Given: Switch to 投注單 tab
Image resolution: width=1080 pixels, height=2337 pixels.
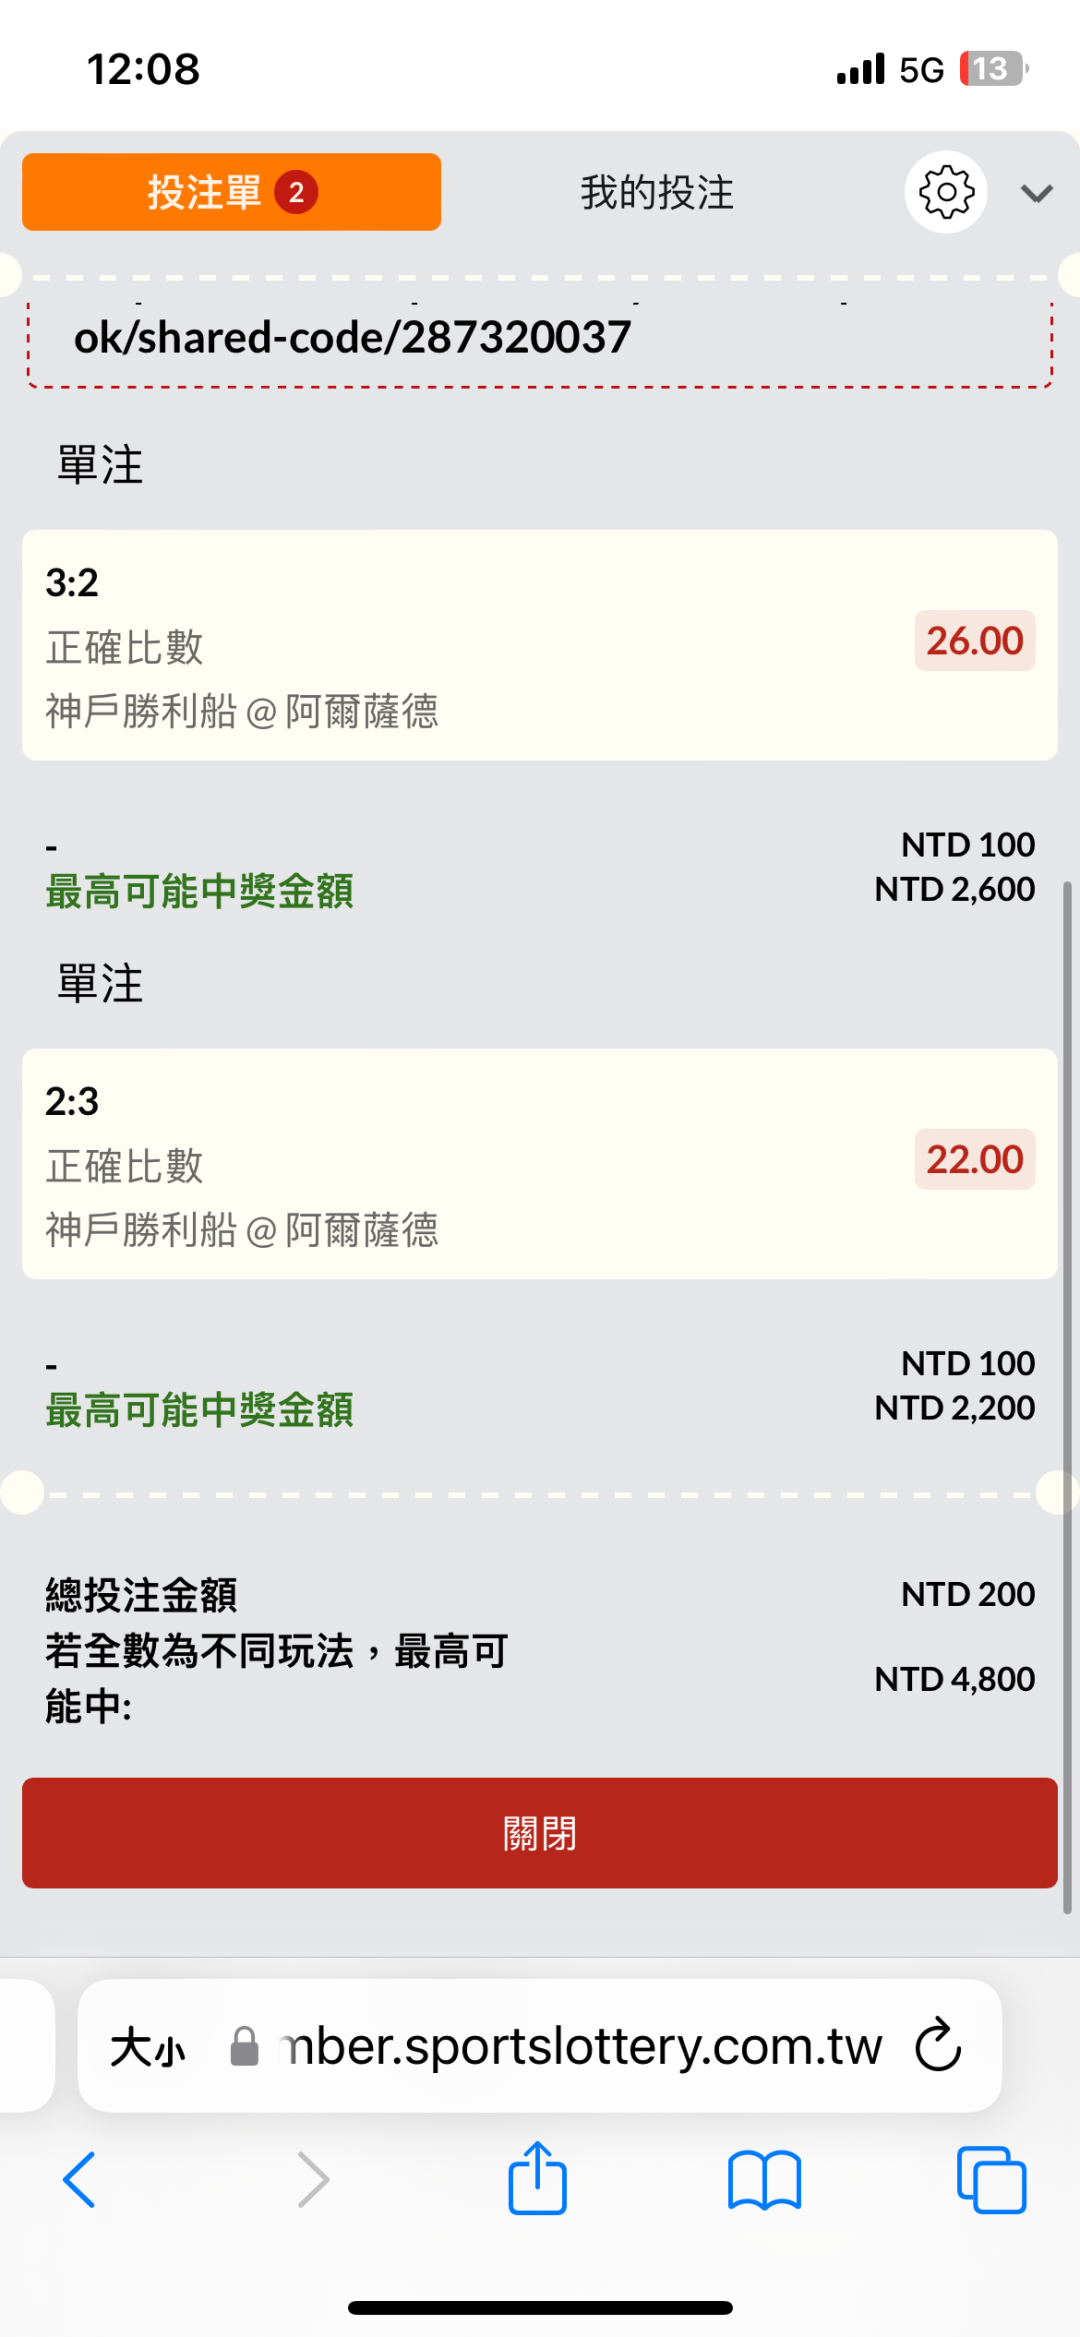Looking at the screenshot, I should (231, 192).
